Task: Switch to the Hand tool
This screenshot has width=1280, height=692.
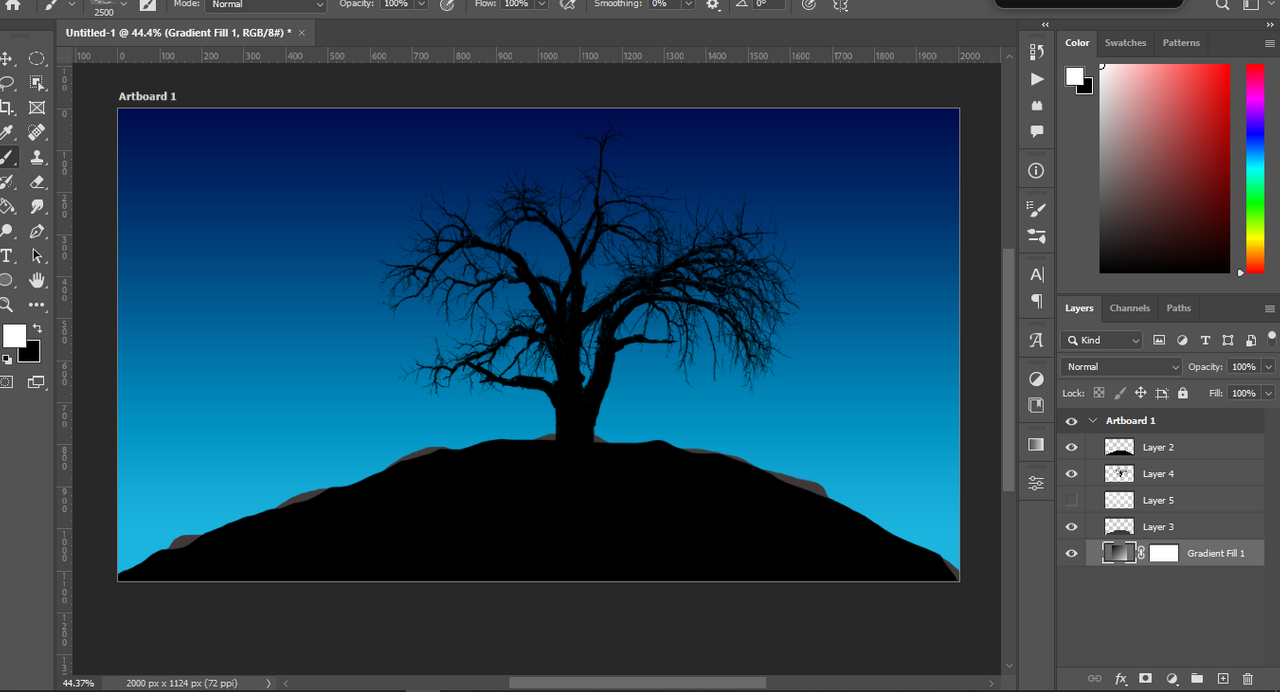Action: [37, 280]
